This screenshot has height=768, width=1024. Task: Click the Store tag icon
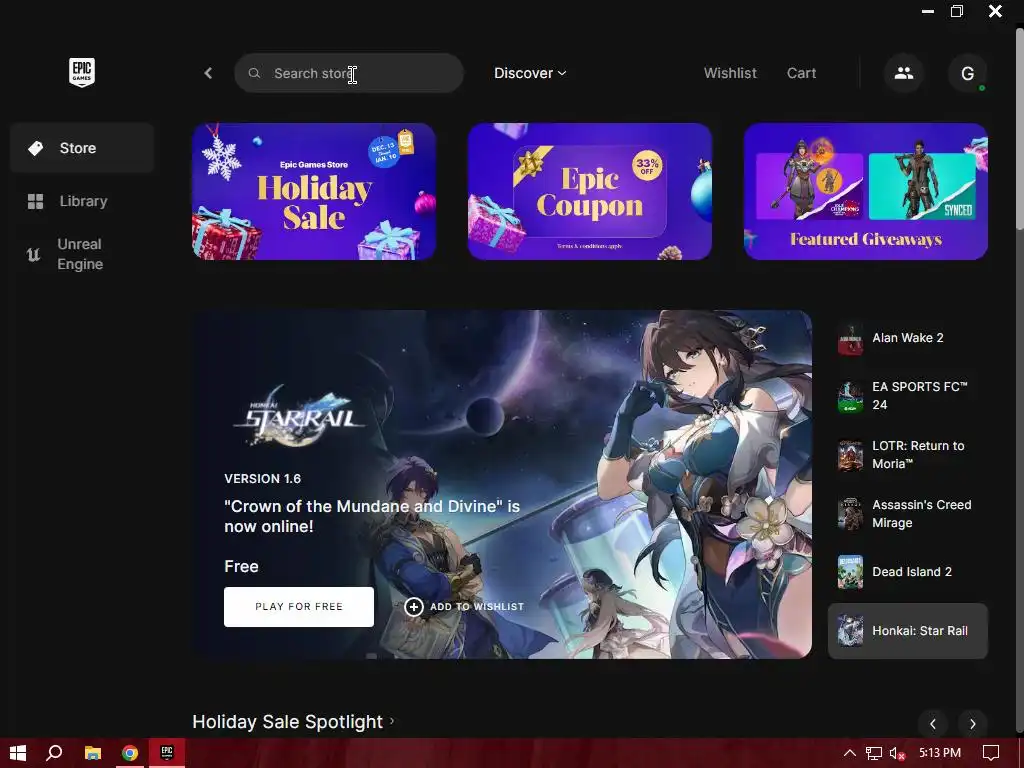pyautogui.click(x=35, y=148)
